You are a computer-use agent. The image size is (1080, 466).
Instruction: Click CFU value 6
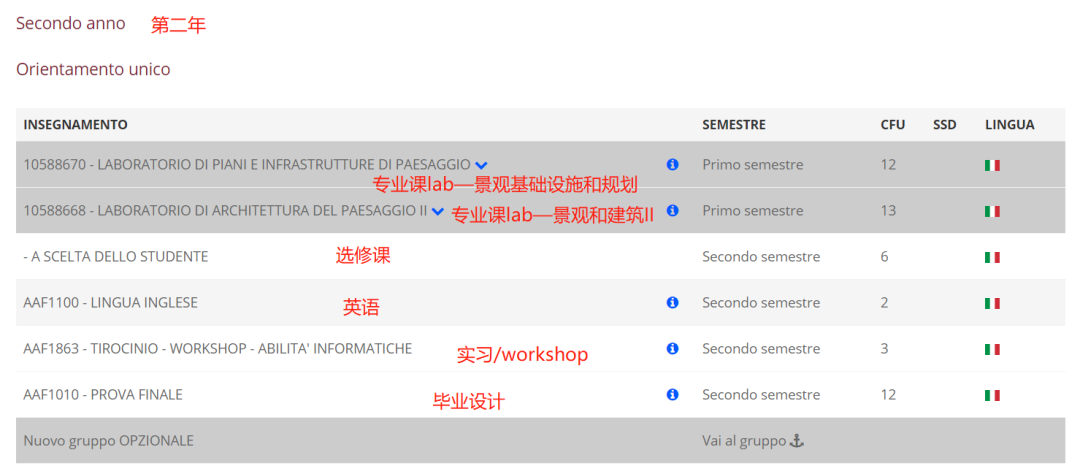pyautogui.click(x=884, y=257)
